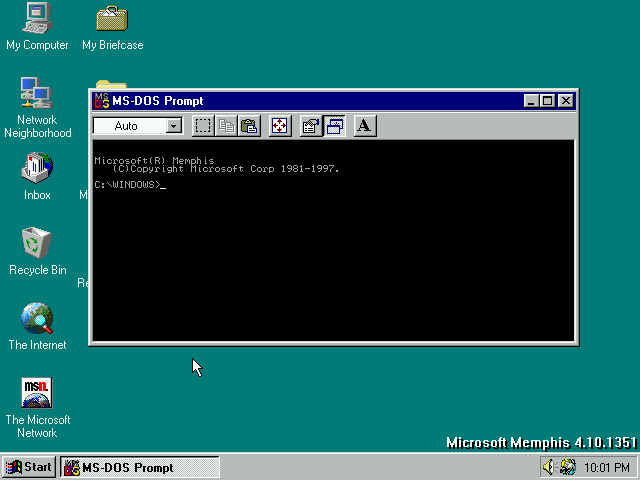Image resolution: width=640 pixels, height=480 pixels.
Task: Select the Inbox desktop icon
Action: [x=37, y=176]
